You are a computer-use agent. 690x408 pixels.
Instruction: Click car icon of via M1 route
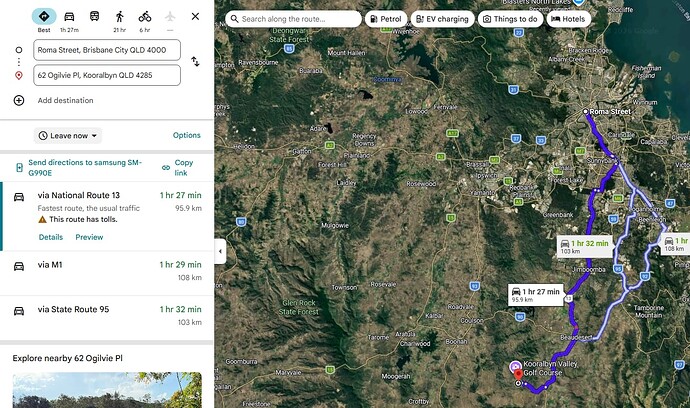pyautogui.click(x=19, y=266)
